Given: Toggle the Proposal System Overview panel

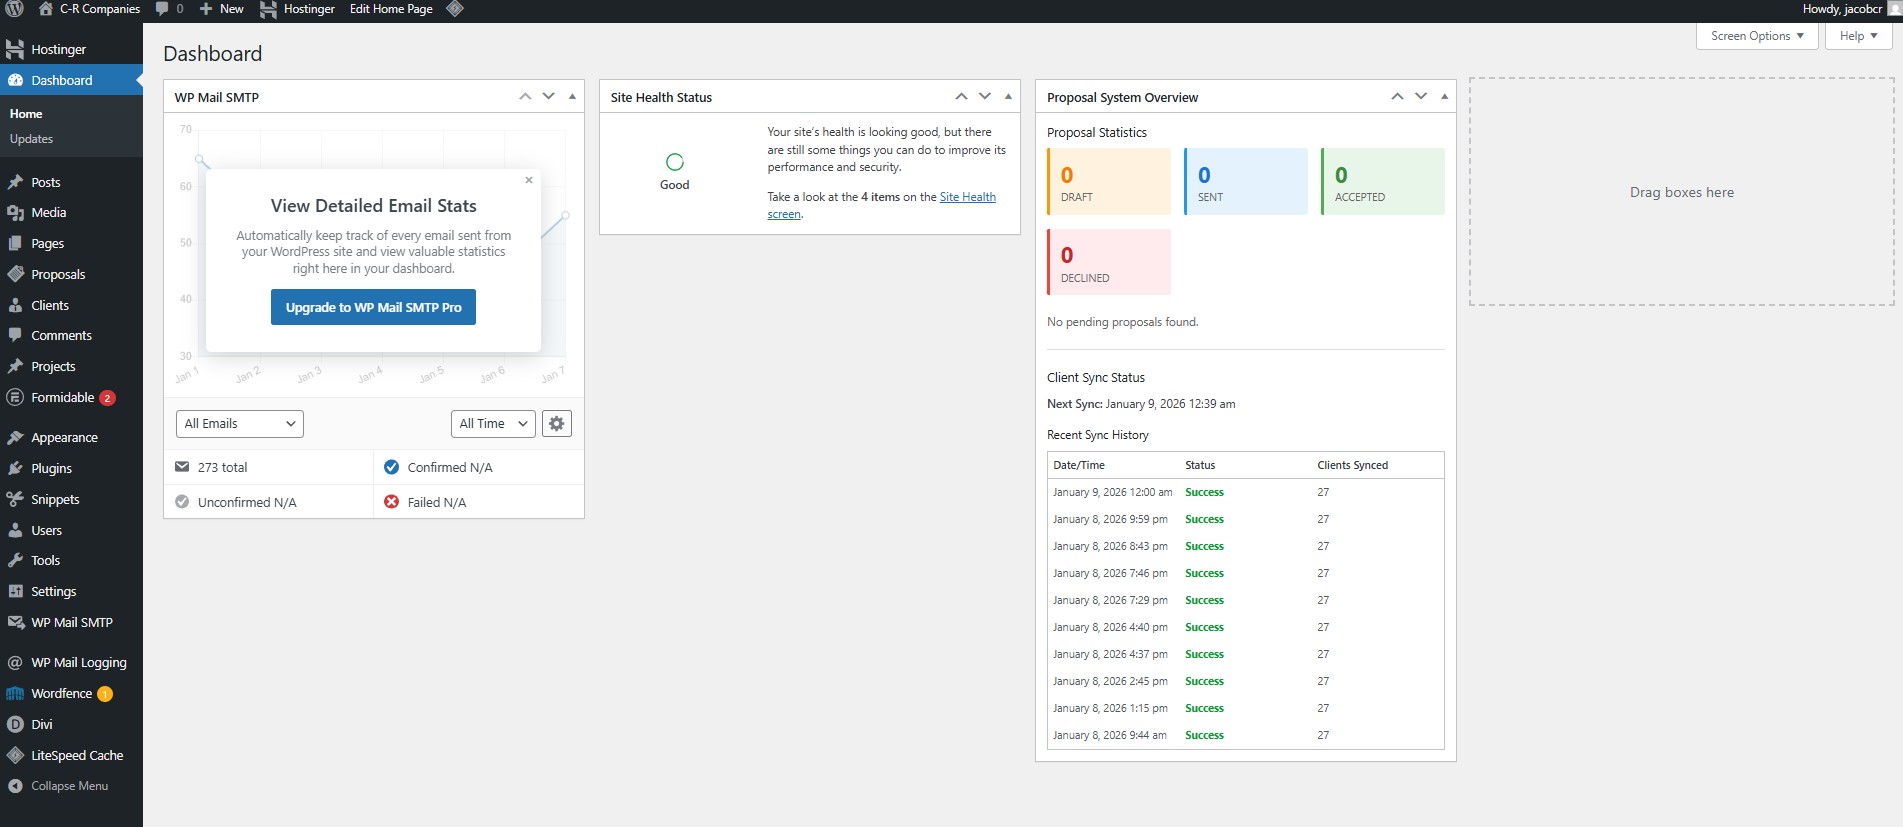Looking at the screenshot, I should 1444,97.
